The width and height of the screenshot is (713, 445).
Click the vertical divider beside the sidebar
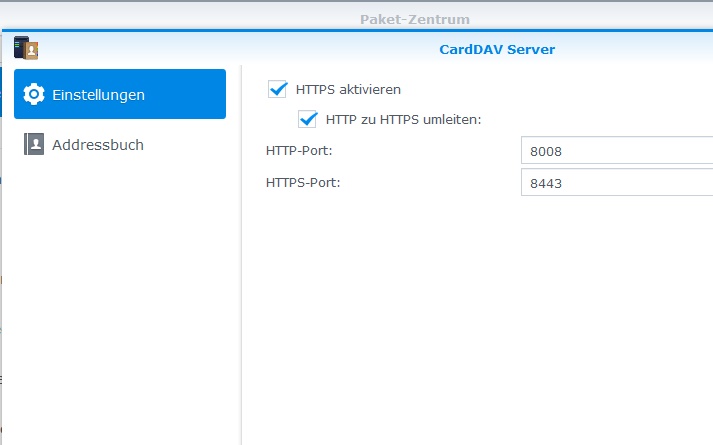(x=241, y=255)
